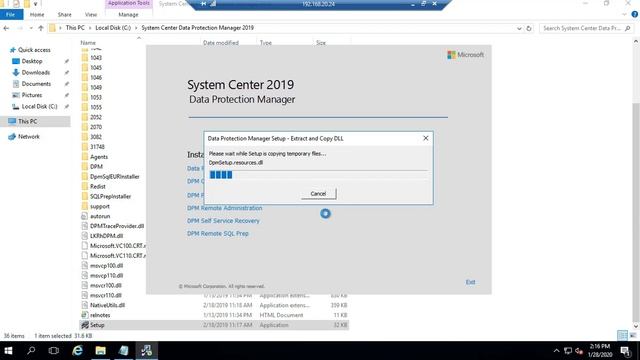Image resolution: width=640 pixels, height=360 pixels.
Task: Open Quick access in navigation pane
Action: (34, 50)
